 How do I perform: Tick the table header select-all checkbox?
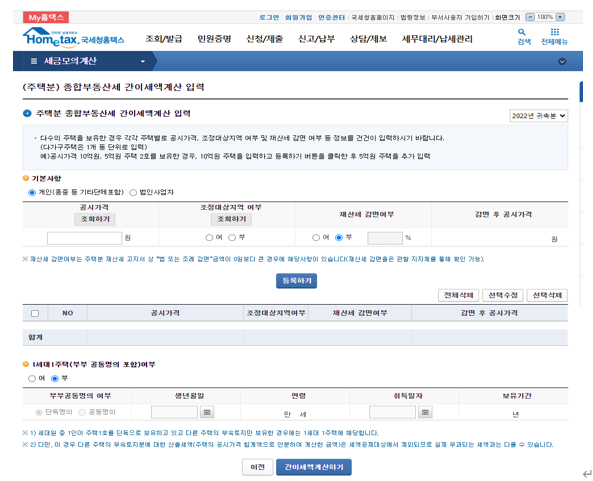click(35, 313)
